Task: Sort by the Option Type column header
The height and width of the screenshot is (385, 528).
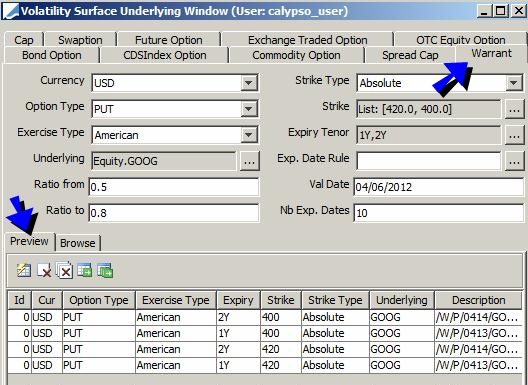Action: click(x=99, y=300)
